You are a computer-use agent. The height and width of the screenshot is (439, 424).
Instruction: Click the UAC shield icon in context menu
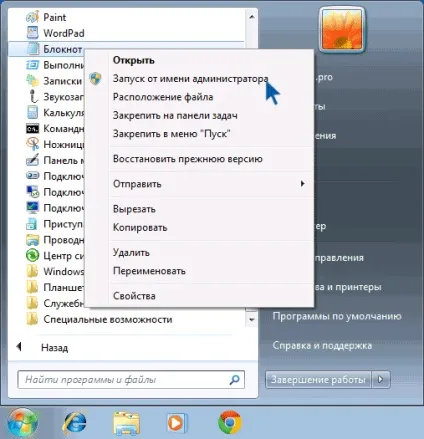click(x=95, y=79)
